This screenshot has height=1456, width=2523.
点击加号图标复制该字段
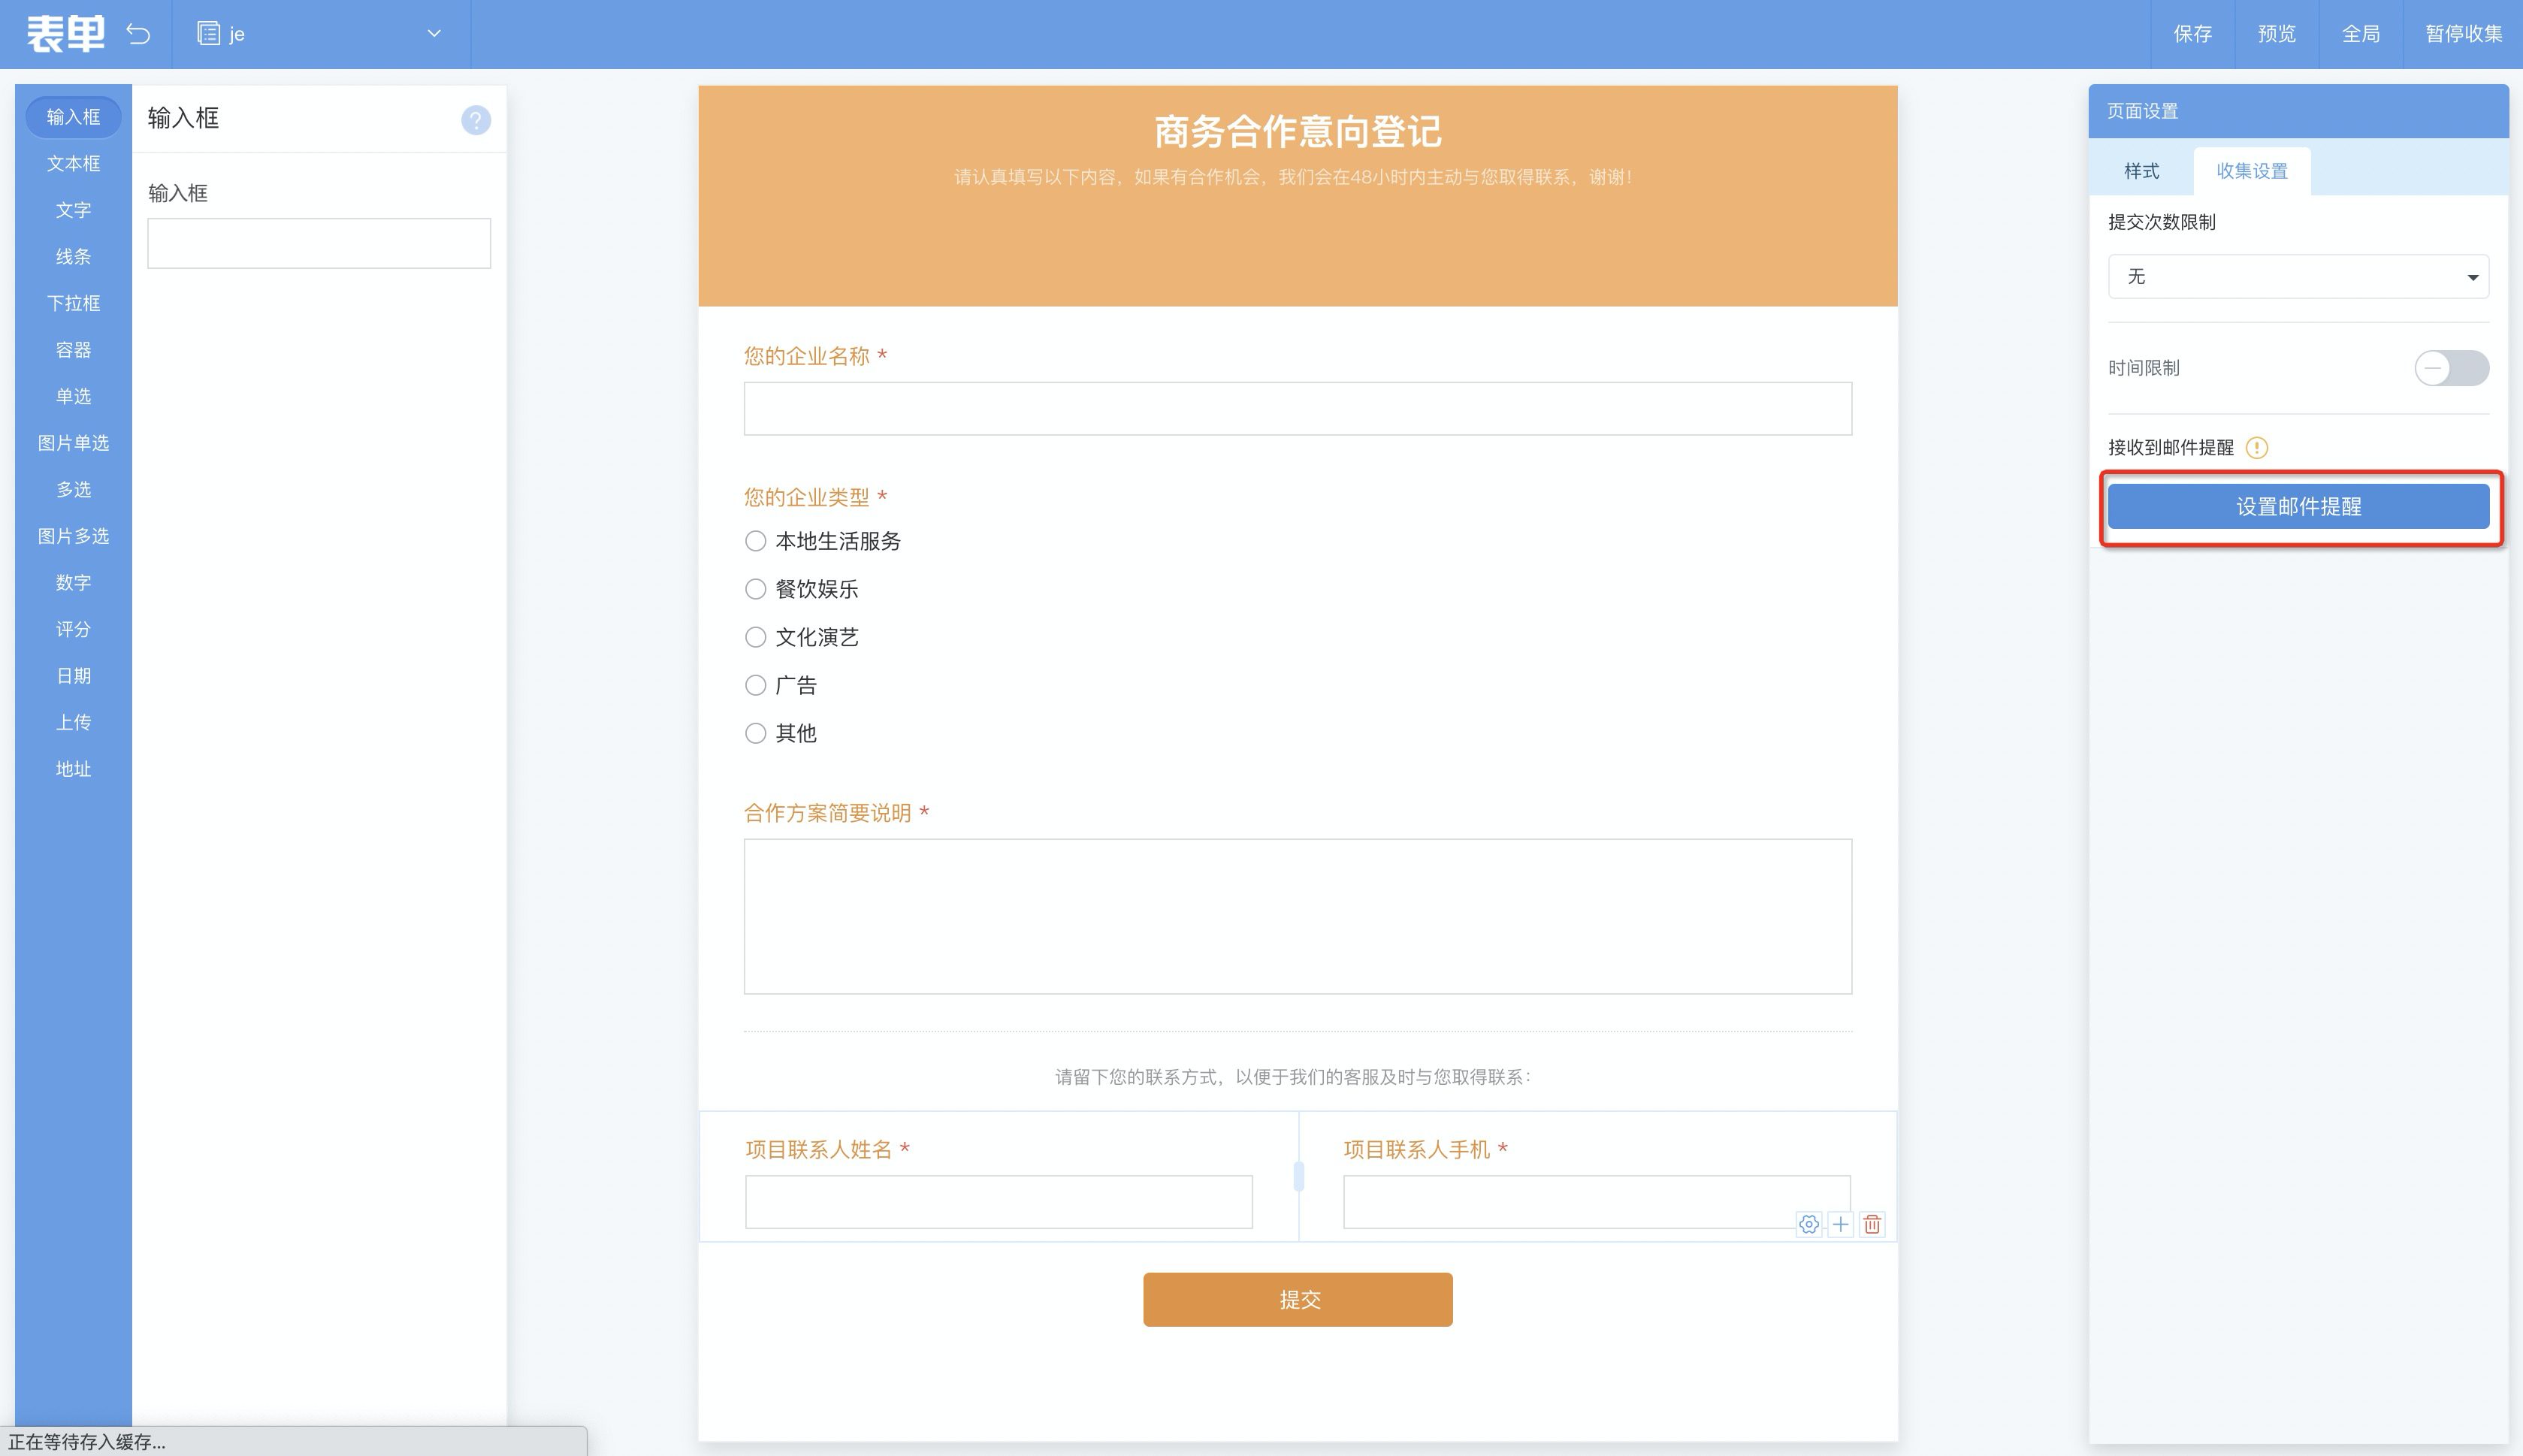click(1841, 1224)
